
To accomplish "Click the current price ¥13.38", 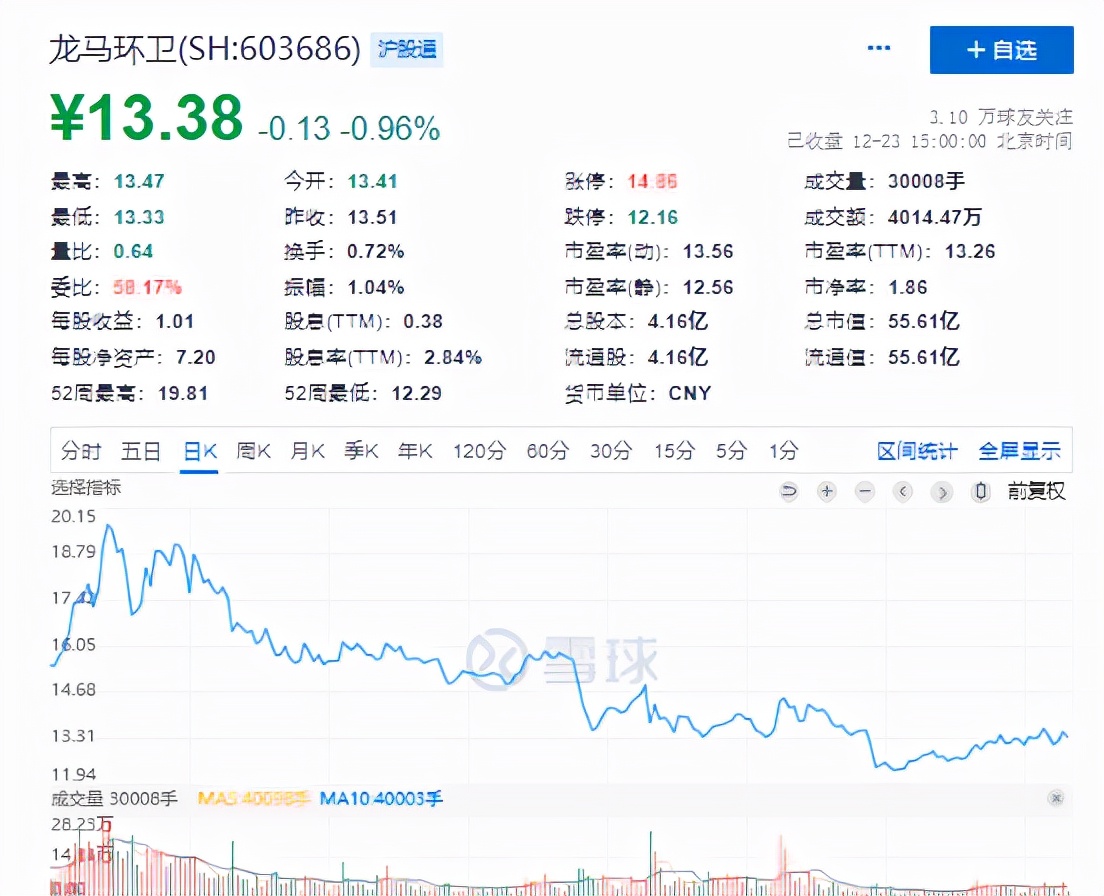I will tap(146, 118).
